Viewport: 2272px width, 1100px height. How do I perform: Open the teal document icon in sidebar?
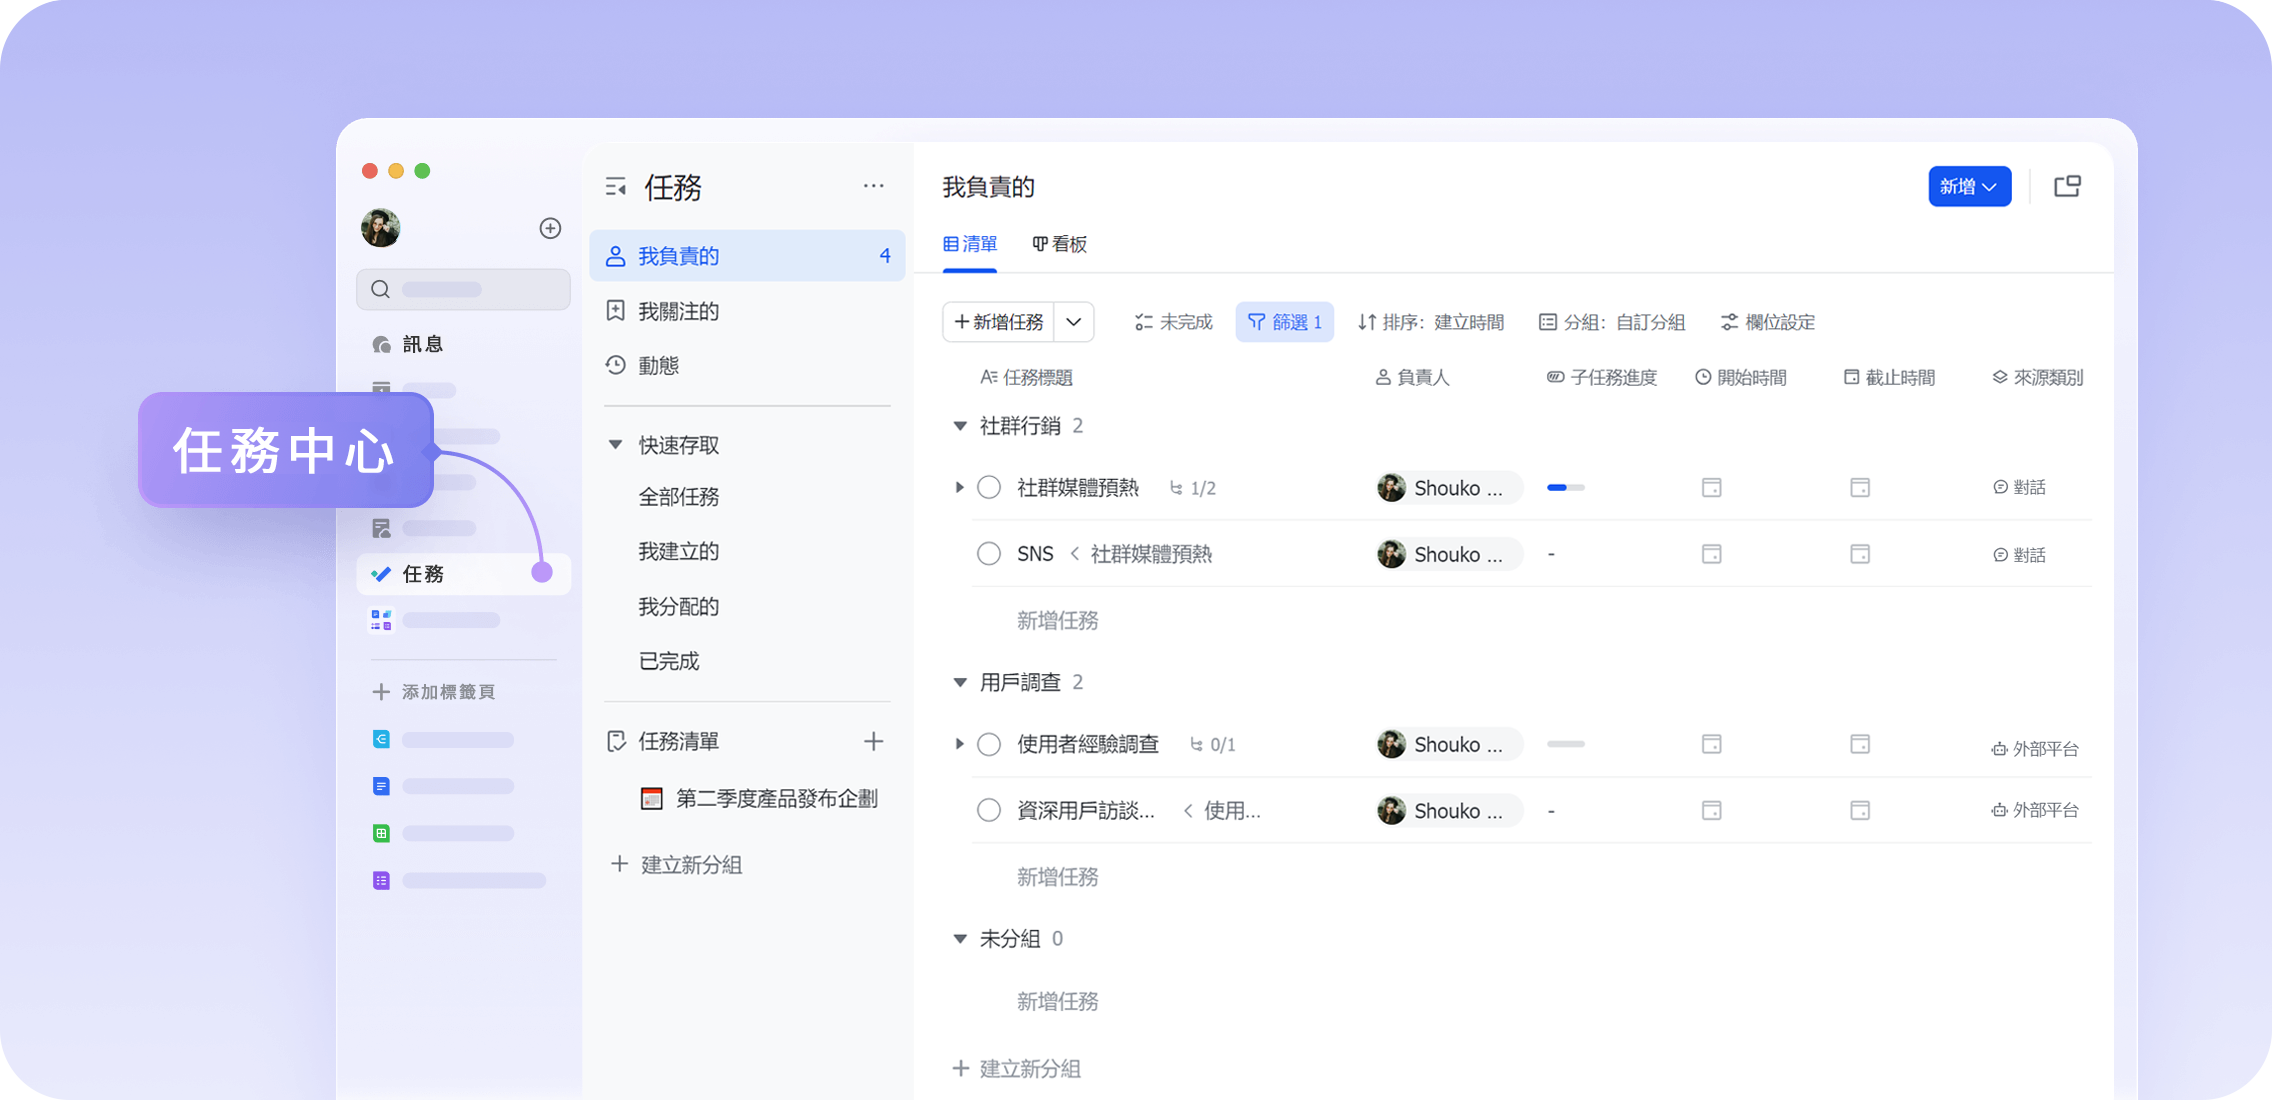click(x=381, y=739)
